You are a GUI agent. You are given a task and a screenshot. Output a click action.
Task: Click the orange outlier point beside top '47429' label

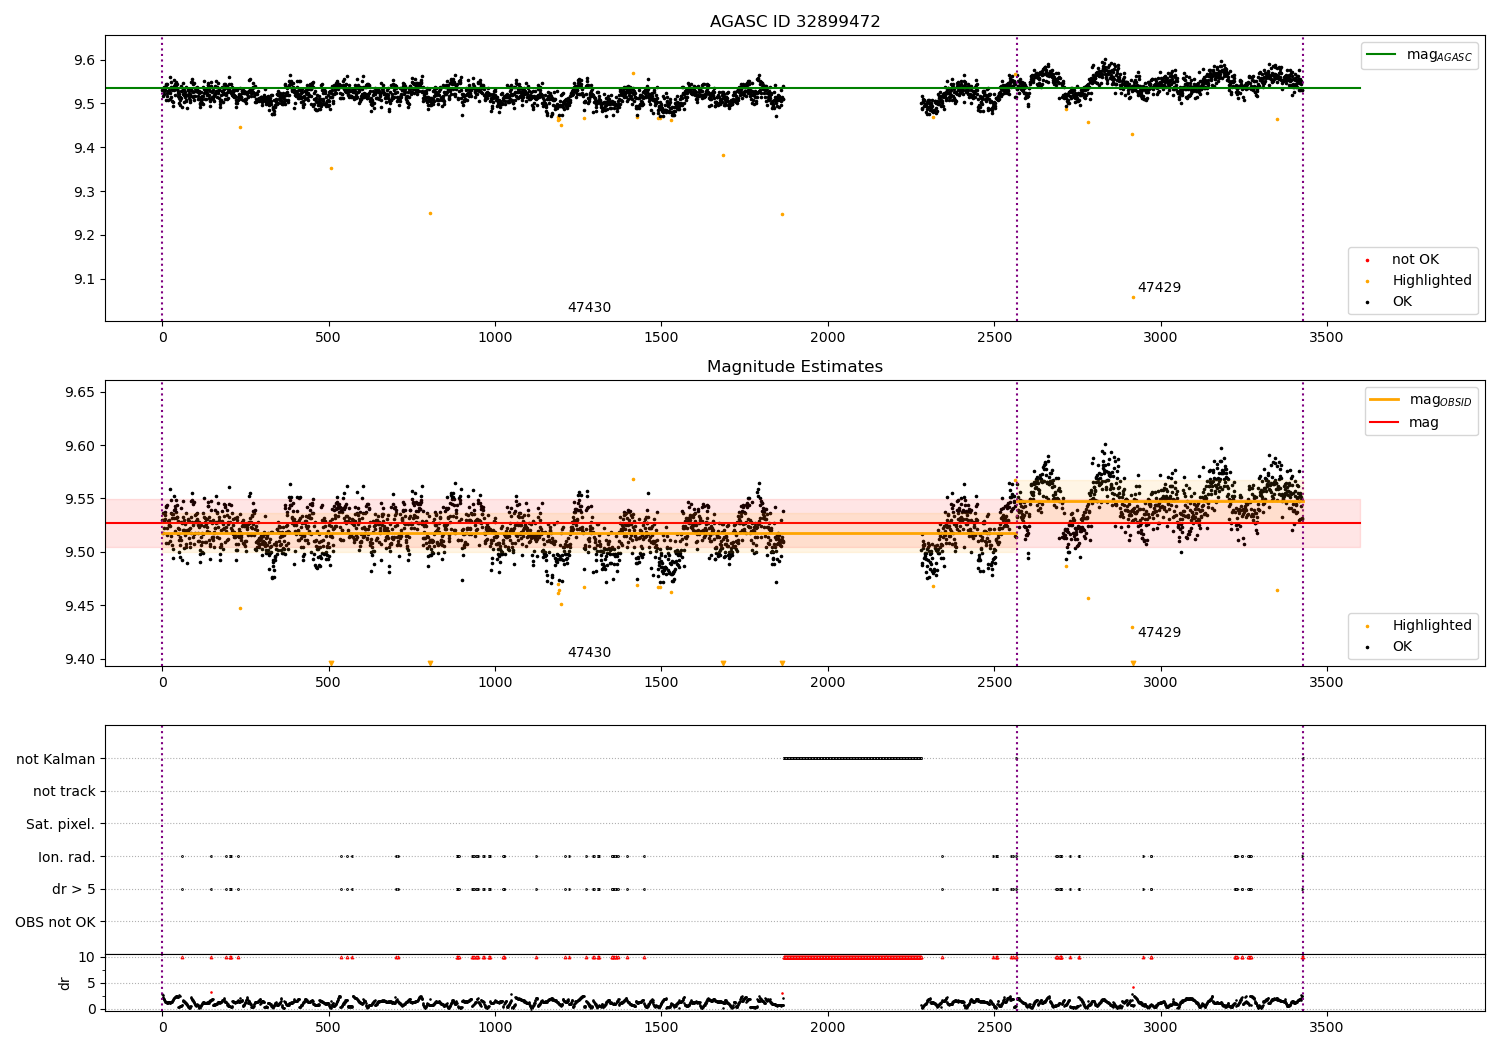click(1133, 297)
